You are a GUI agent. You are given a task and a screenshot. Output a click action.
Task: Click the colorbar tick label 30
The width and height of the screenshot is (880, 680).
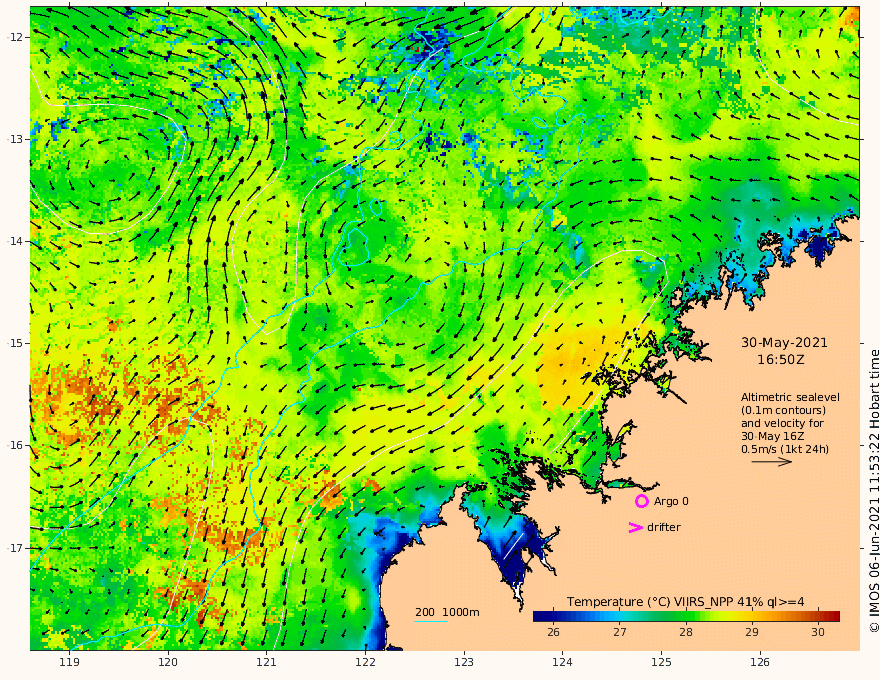818,632
